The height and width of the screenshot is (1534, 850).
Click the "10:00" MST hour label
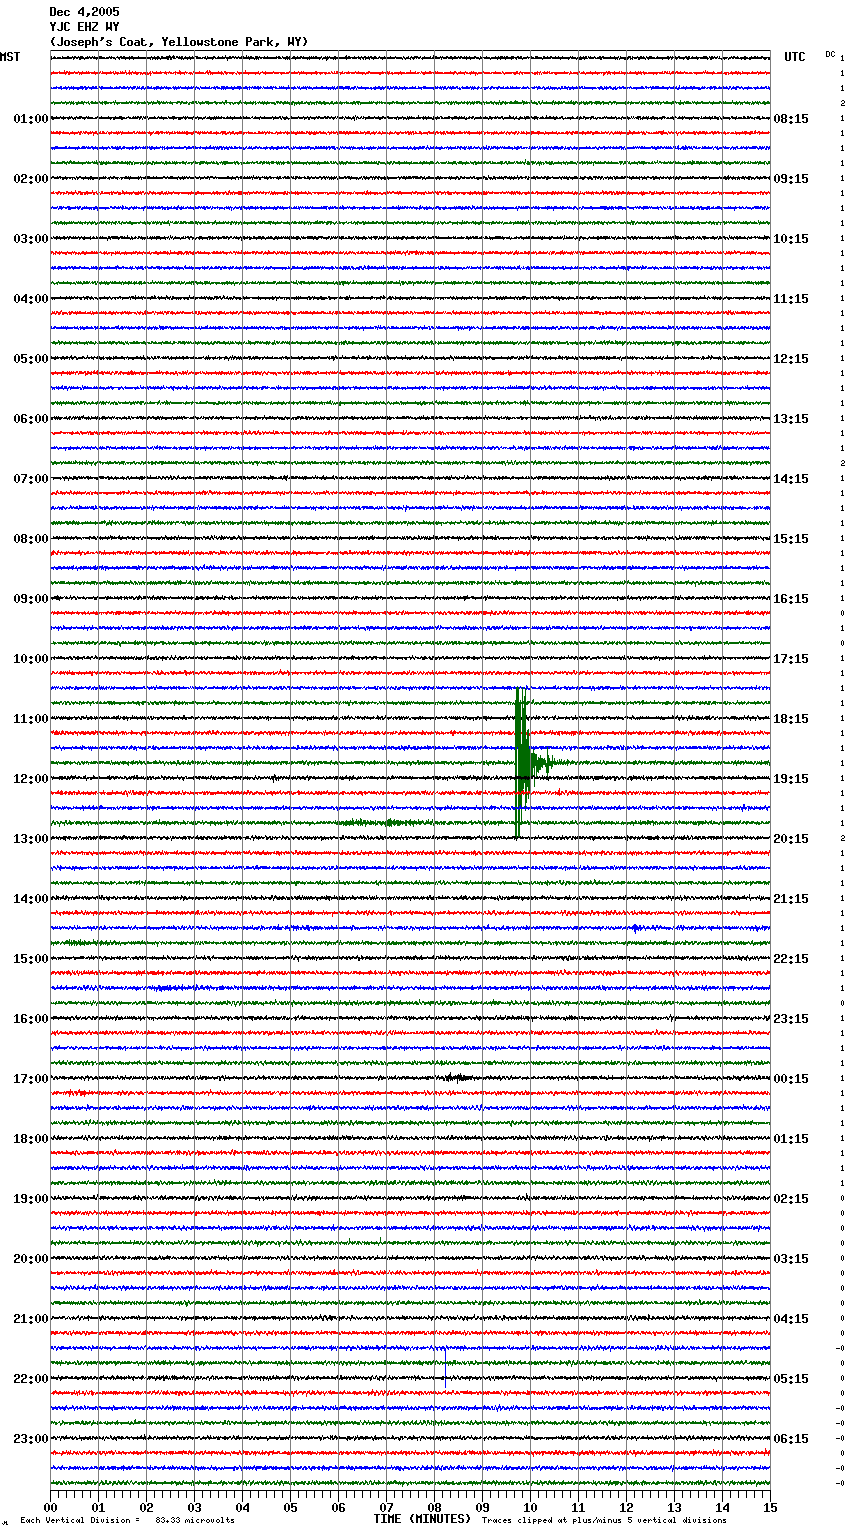[30, 659]
